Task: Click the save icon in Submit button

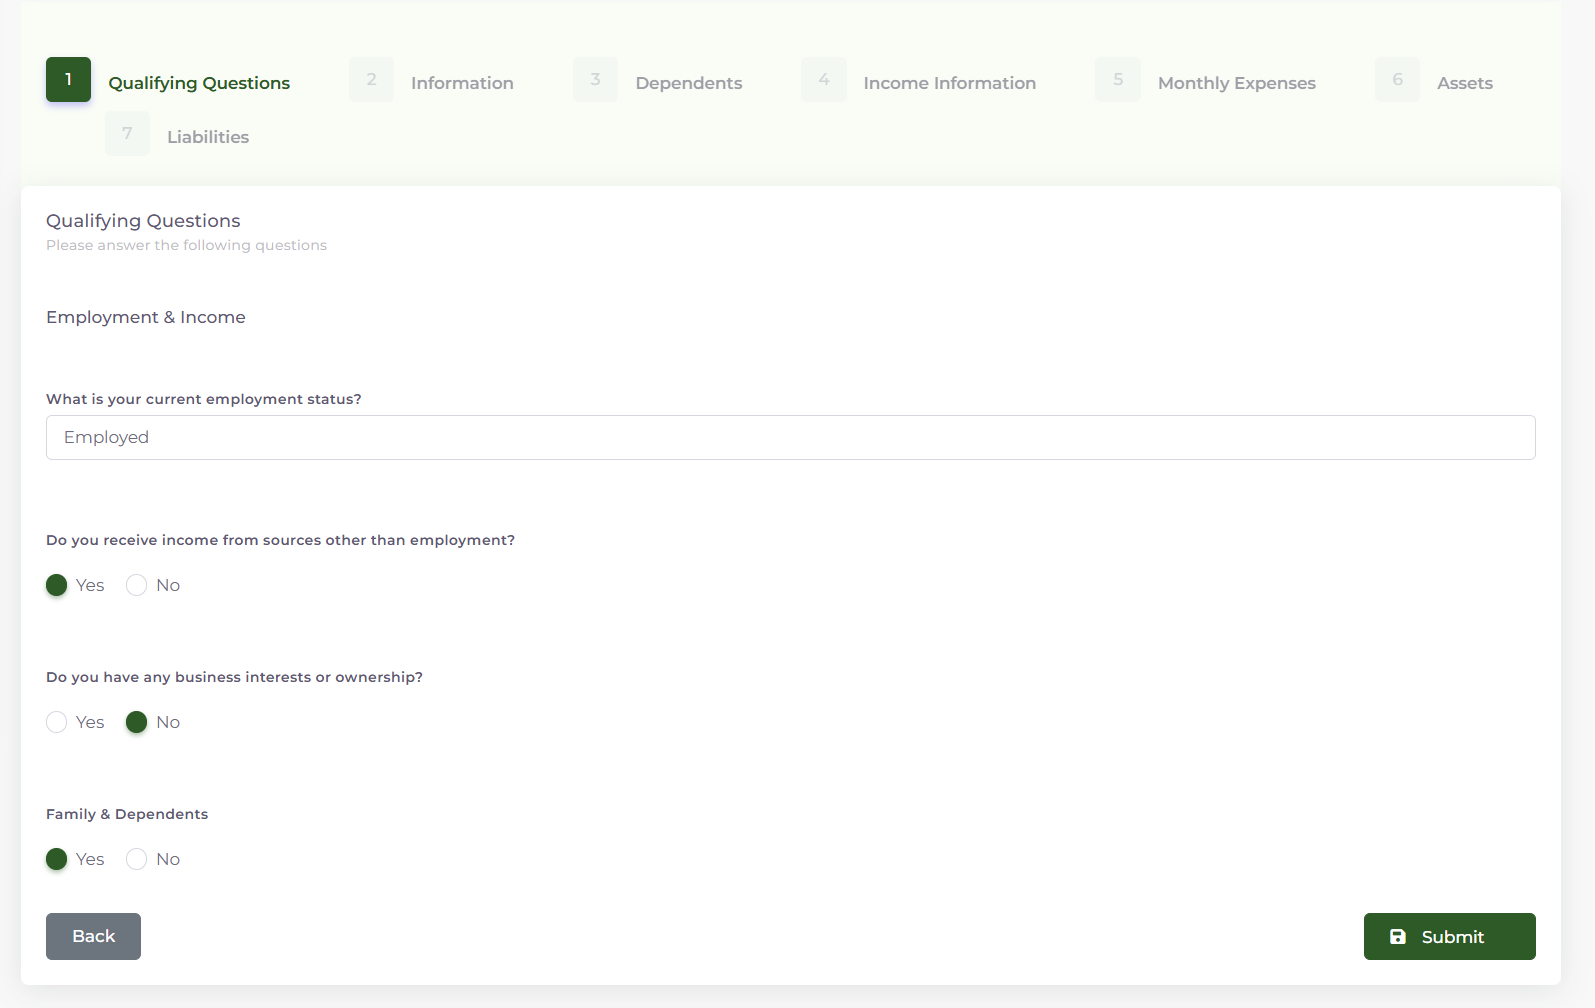Action: (x=1398, y=937)
